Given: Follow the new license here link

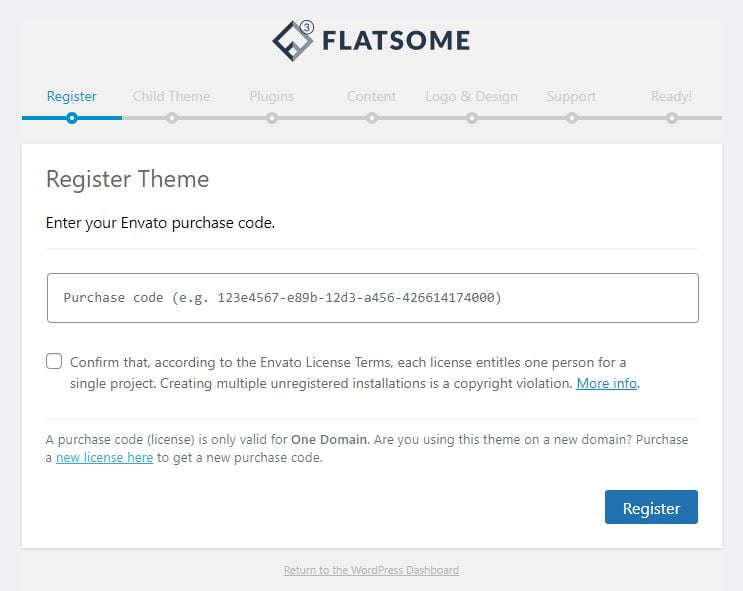Looking at the screenshot, I should click(x=104, y=458).
